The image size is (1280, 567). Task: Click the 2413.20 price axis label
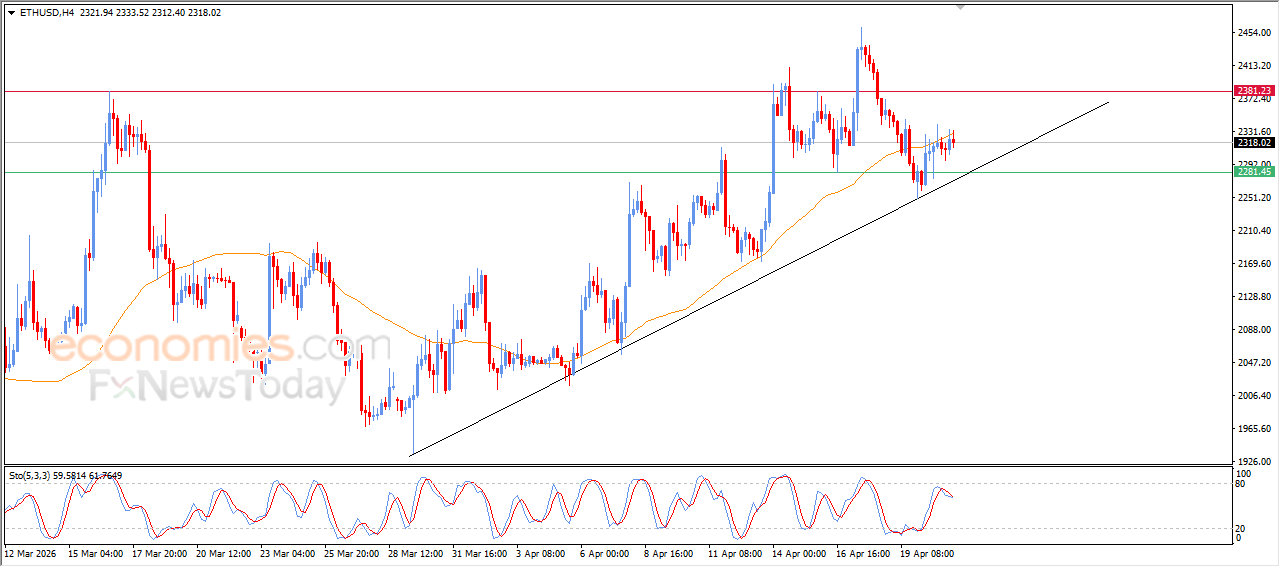[1253, 66]
